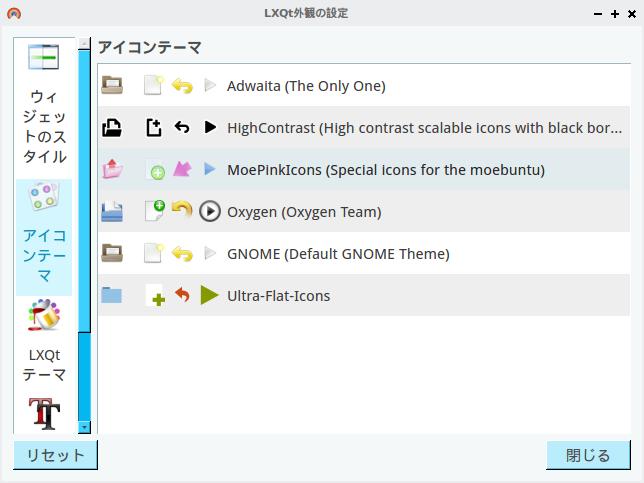This screenshot has width=644, height=483.
Task: Click the Ultra-Flat-Icons red undo icon
Action: [x=182, y=294]
